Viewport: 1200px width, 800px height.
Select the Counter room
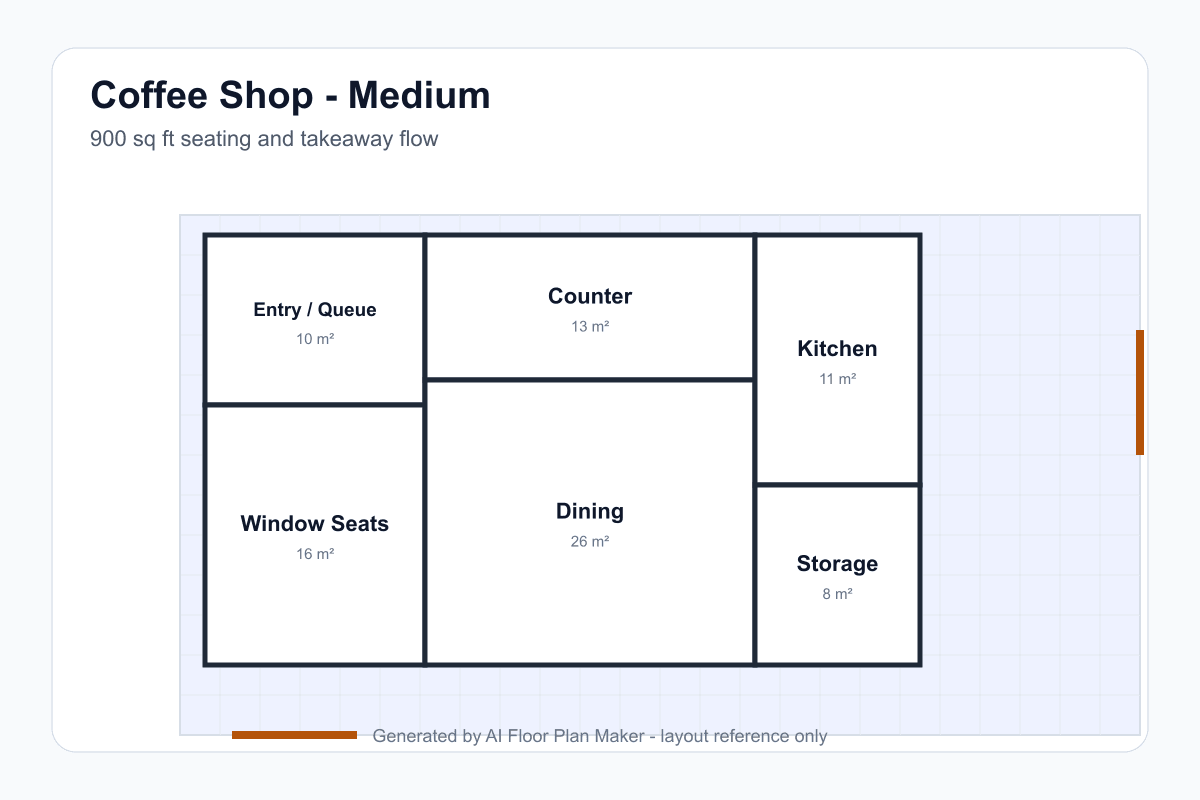point(590,307)
